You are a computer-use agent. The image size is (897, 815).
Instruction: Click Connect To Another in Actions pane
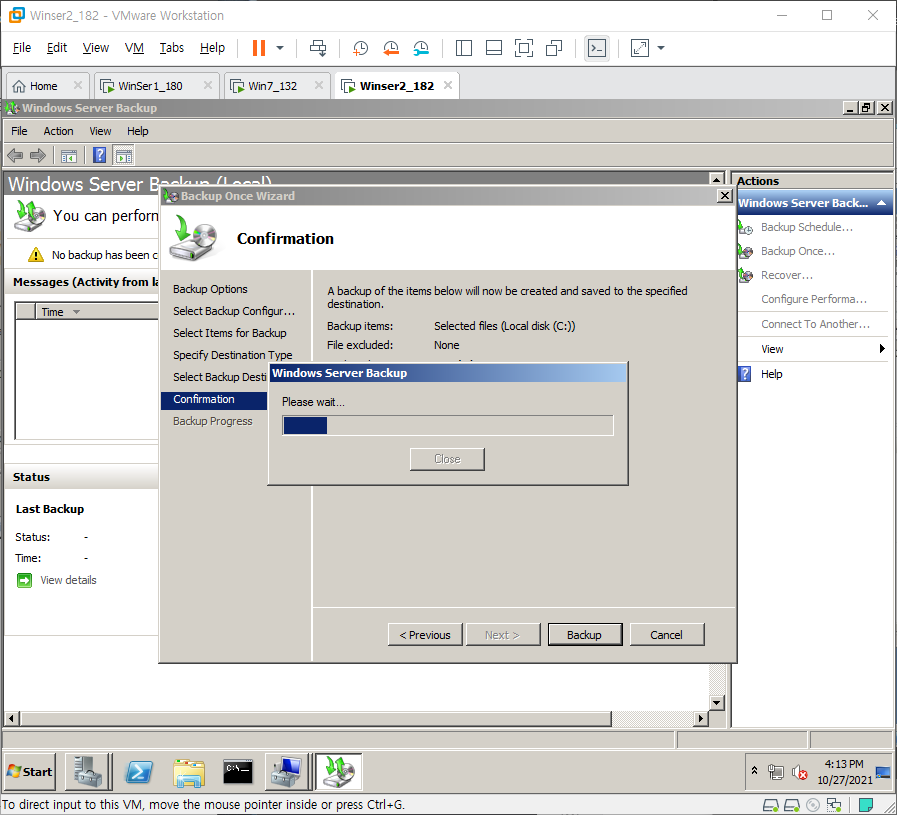coord(815,324)
